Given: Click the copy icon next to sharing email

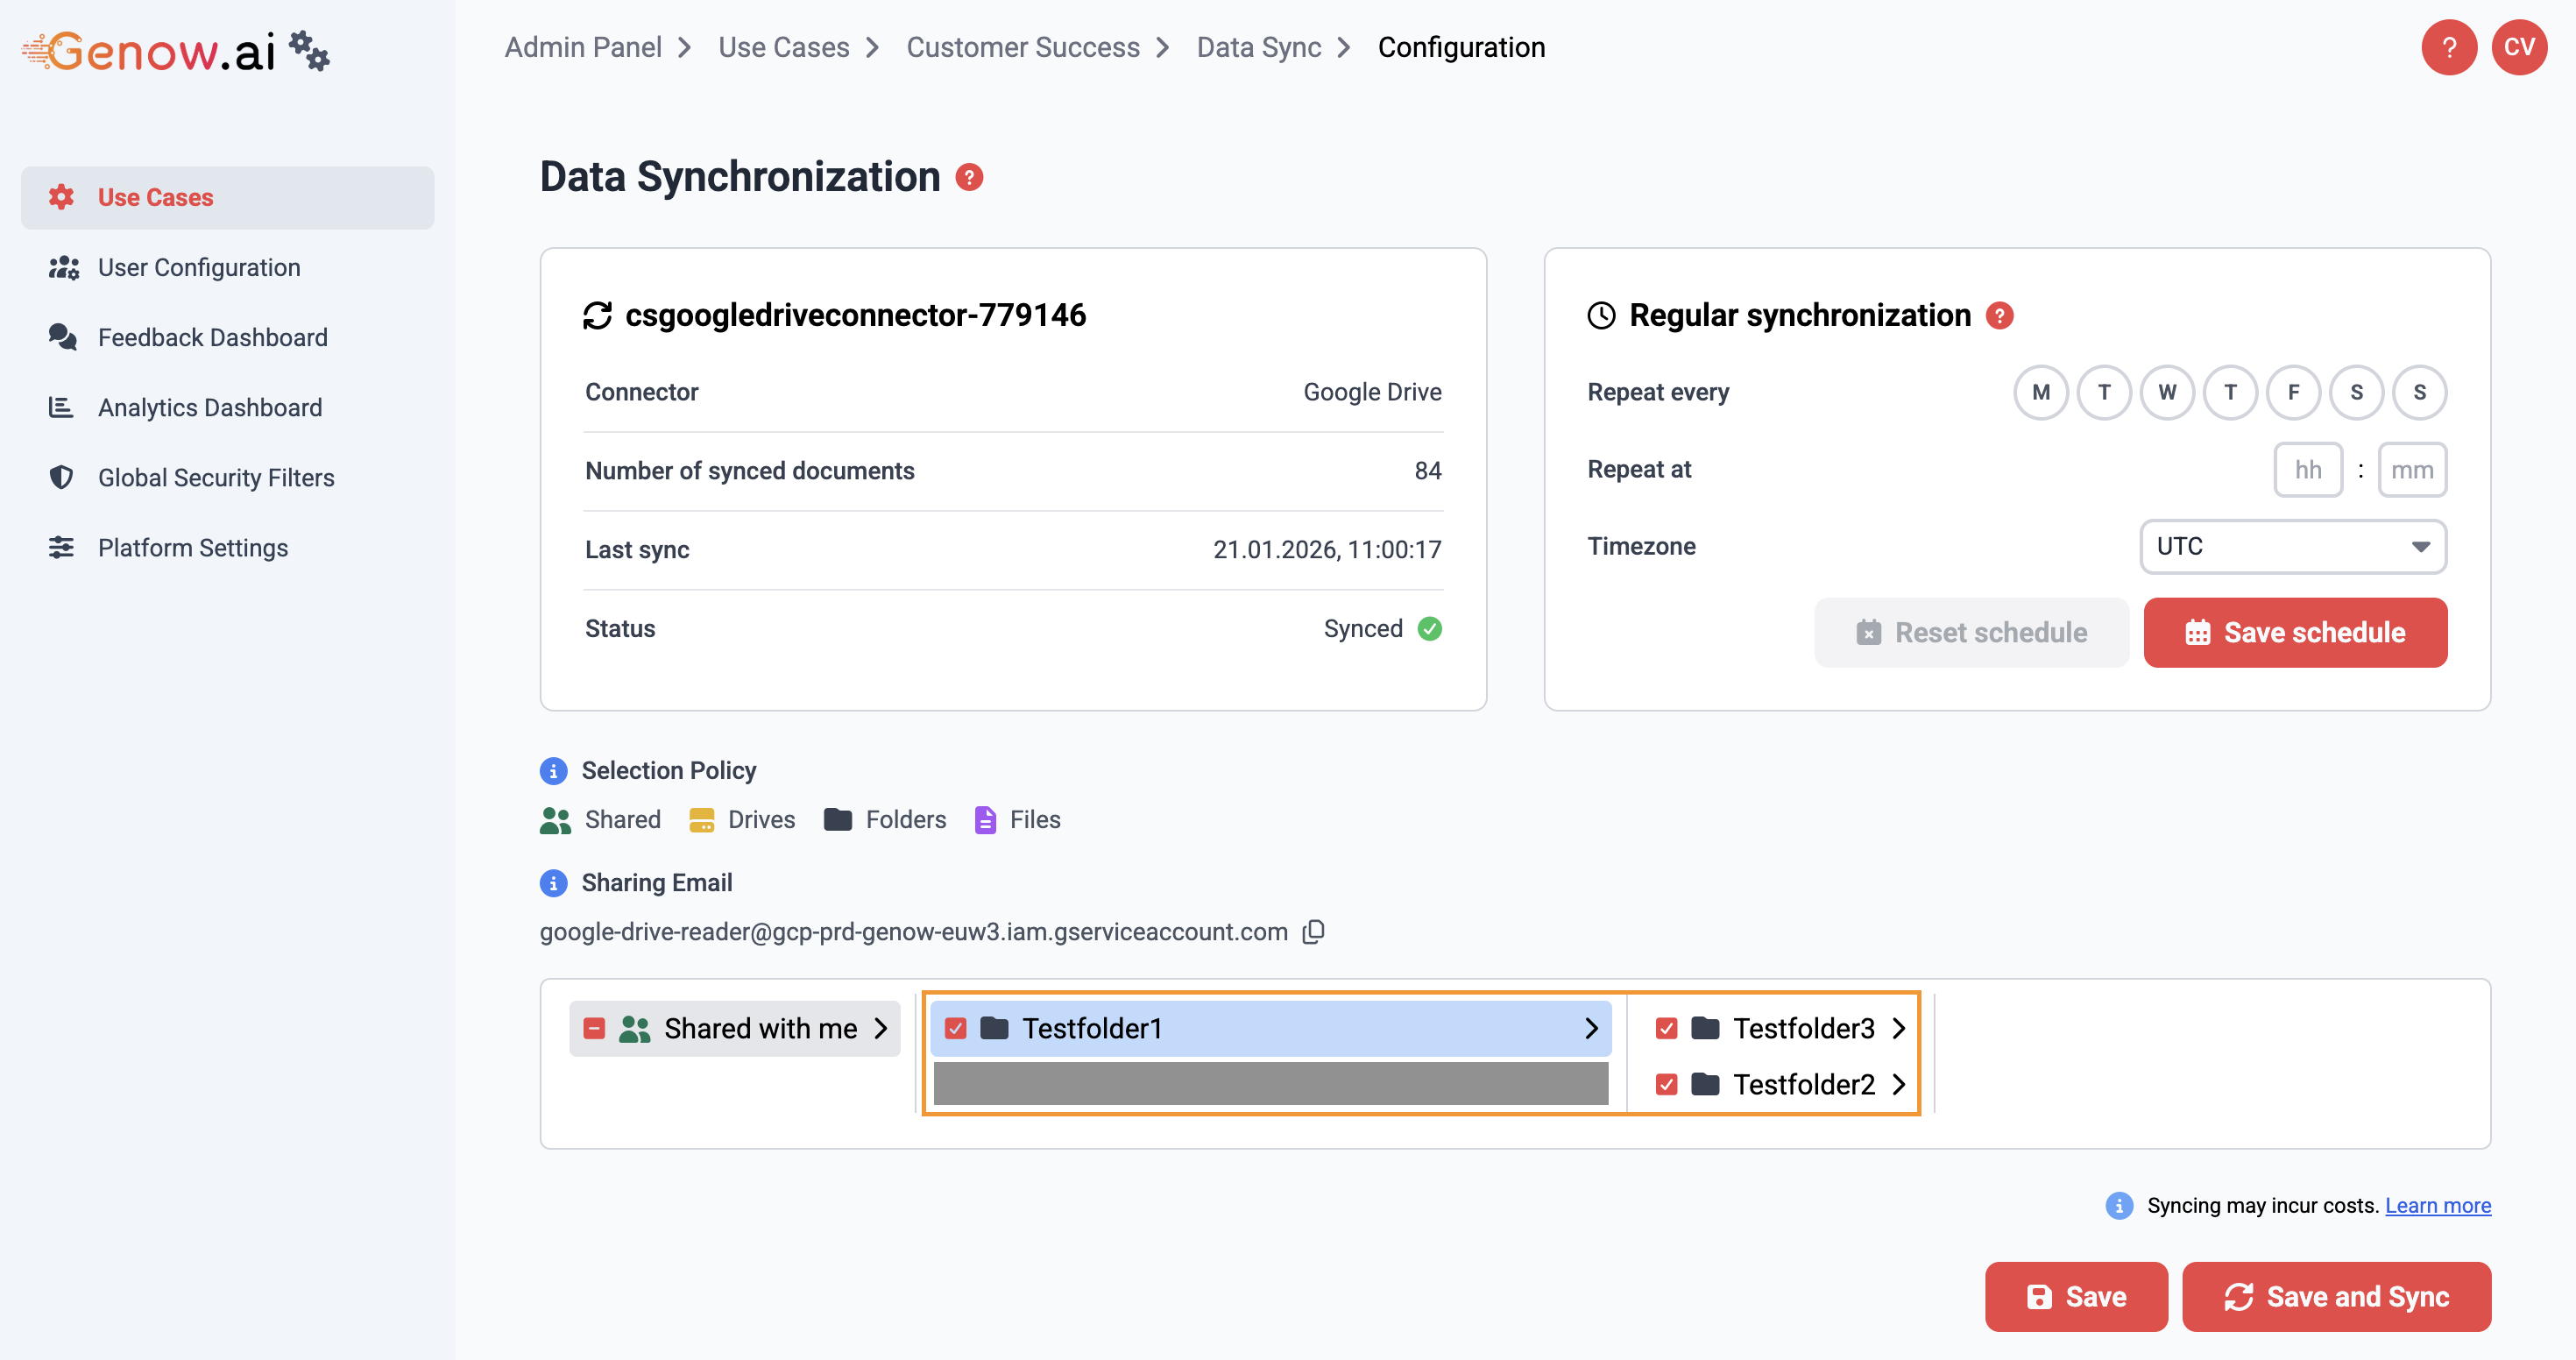Looking at the screenshot, I should coord(1313,931).
